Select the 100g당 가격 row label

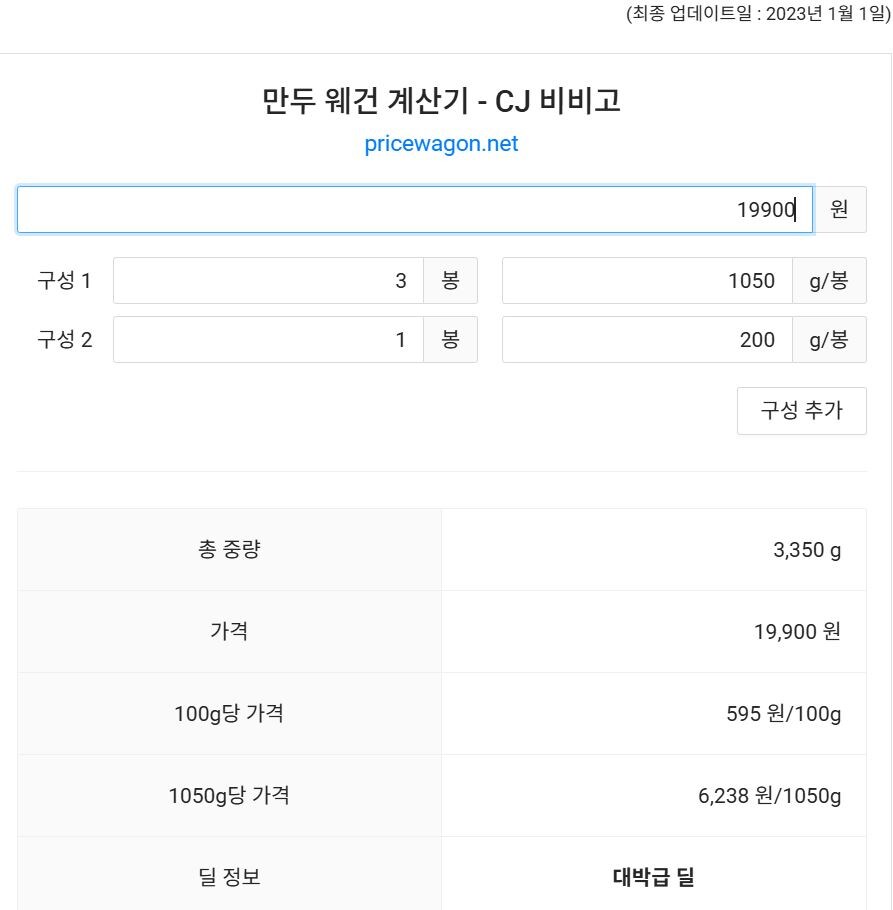point(227,713)
